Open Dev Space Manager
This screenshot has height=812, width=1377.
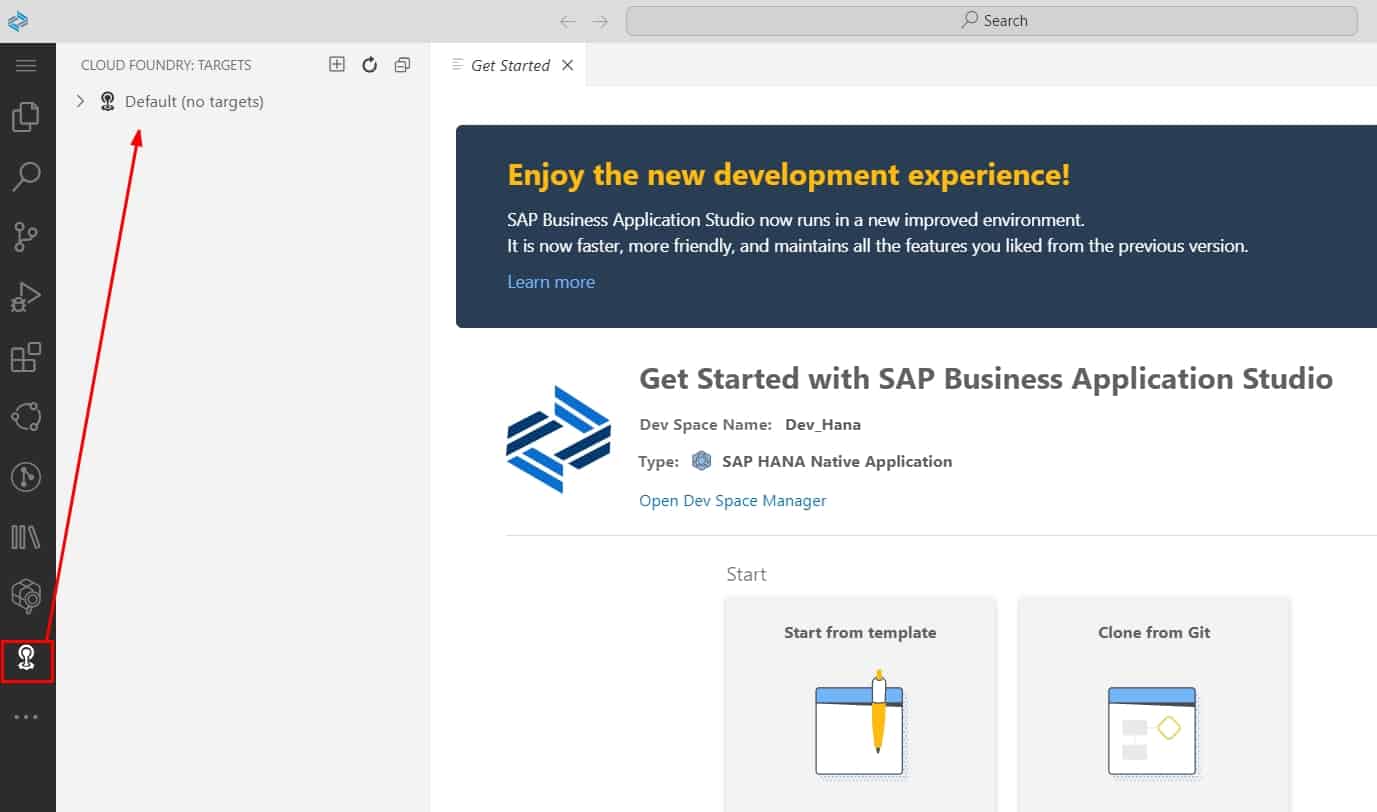point(732,500)
